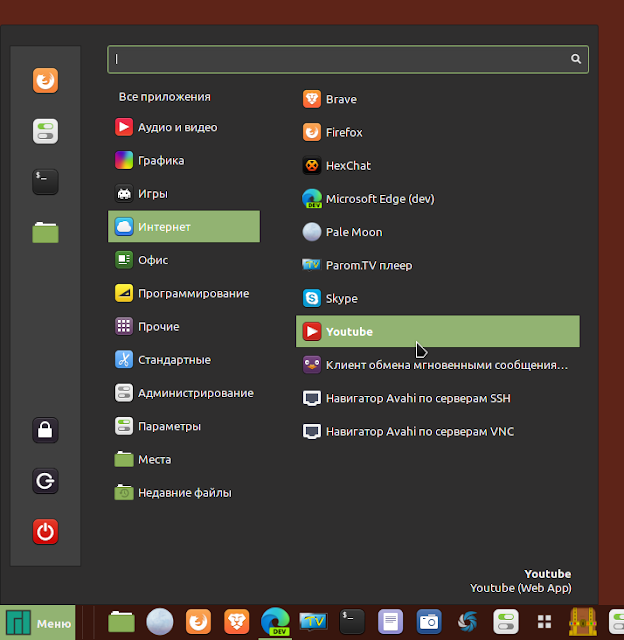Switch to Microsoft Edge dev on the panel
Image resolution: width=624 pixels, height=640 pixels.
[x=275, y=622]
